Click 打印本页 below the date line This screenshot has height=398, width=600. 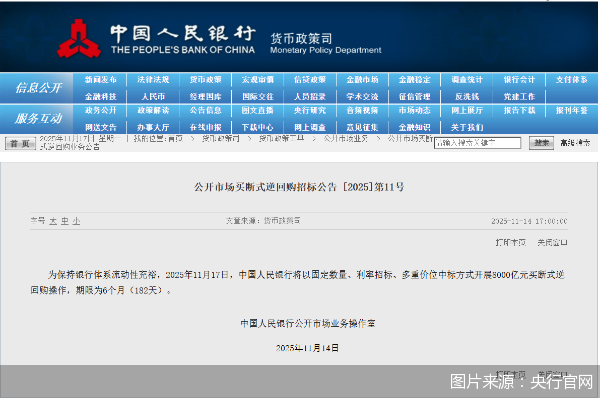pyautogui.click(x=511, y=243)
